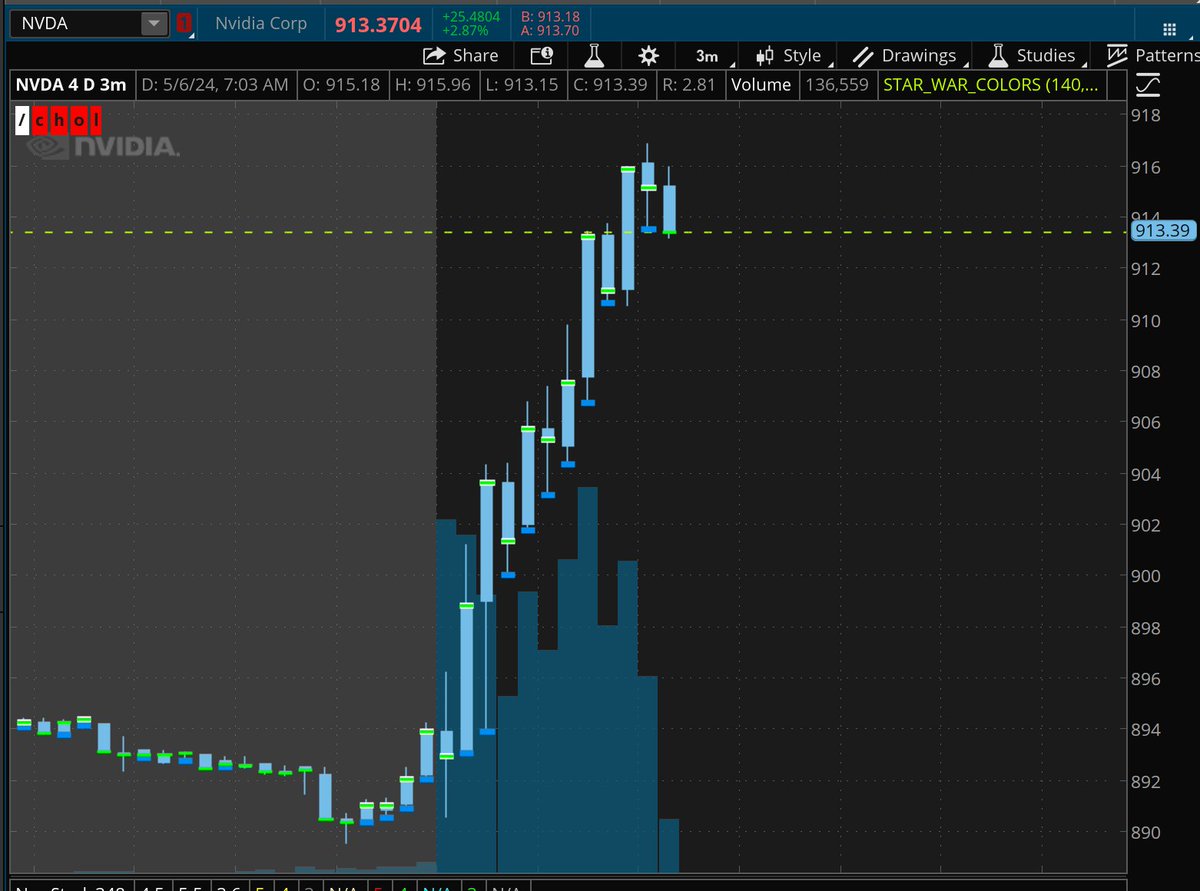Click the flask icon beside Studies
The height and width of the screenshot is (891, 1200).
(x=997, y=56)
